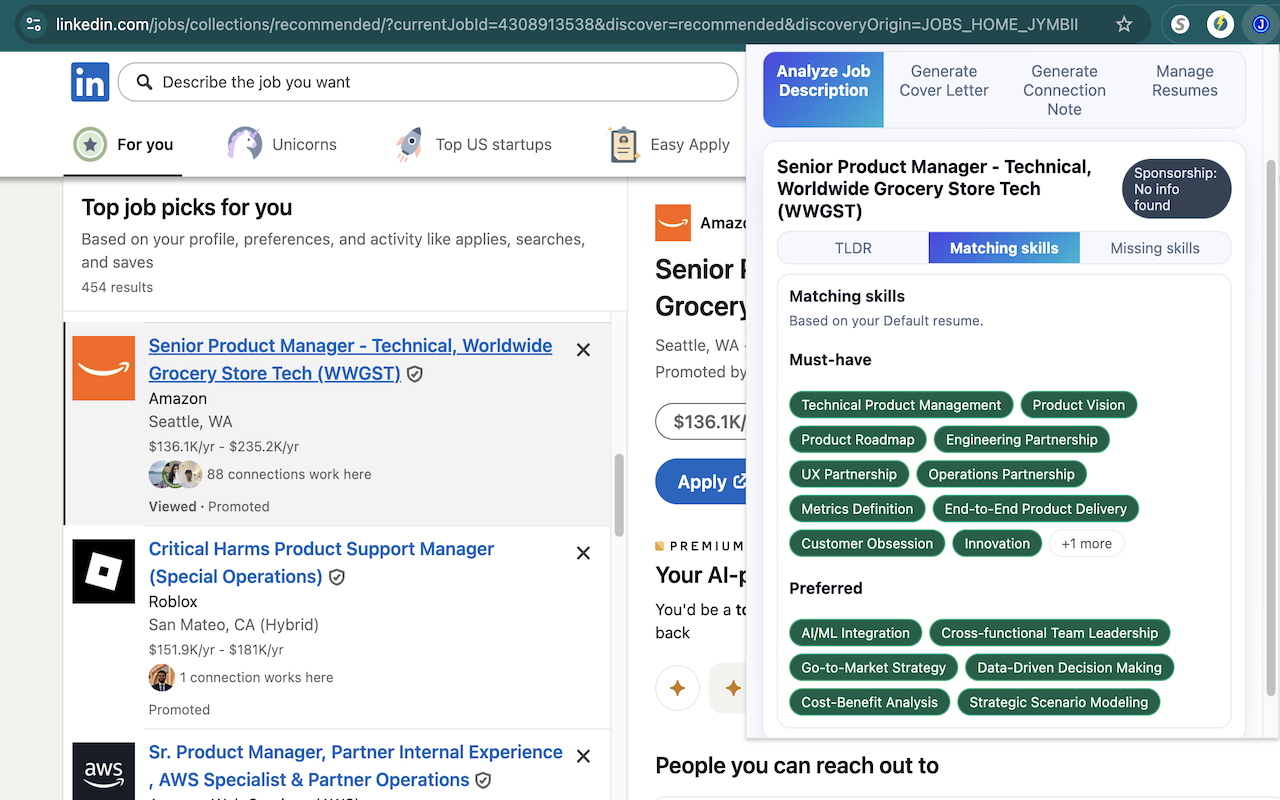
Task: Click the Metrics Definition skill chip
Action: point(857,509)
